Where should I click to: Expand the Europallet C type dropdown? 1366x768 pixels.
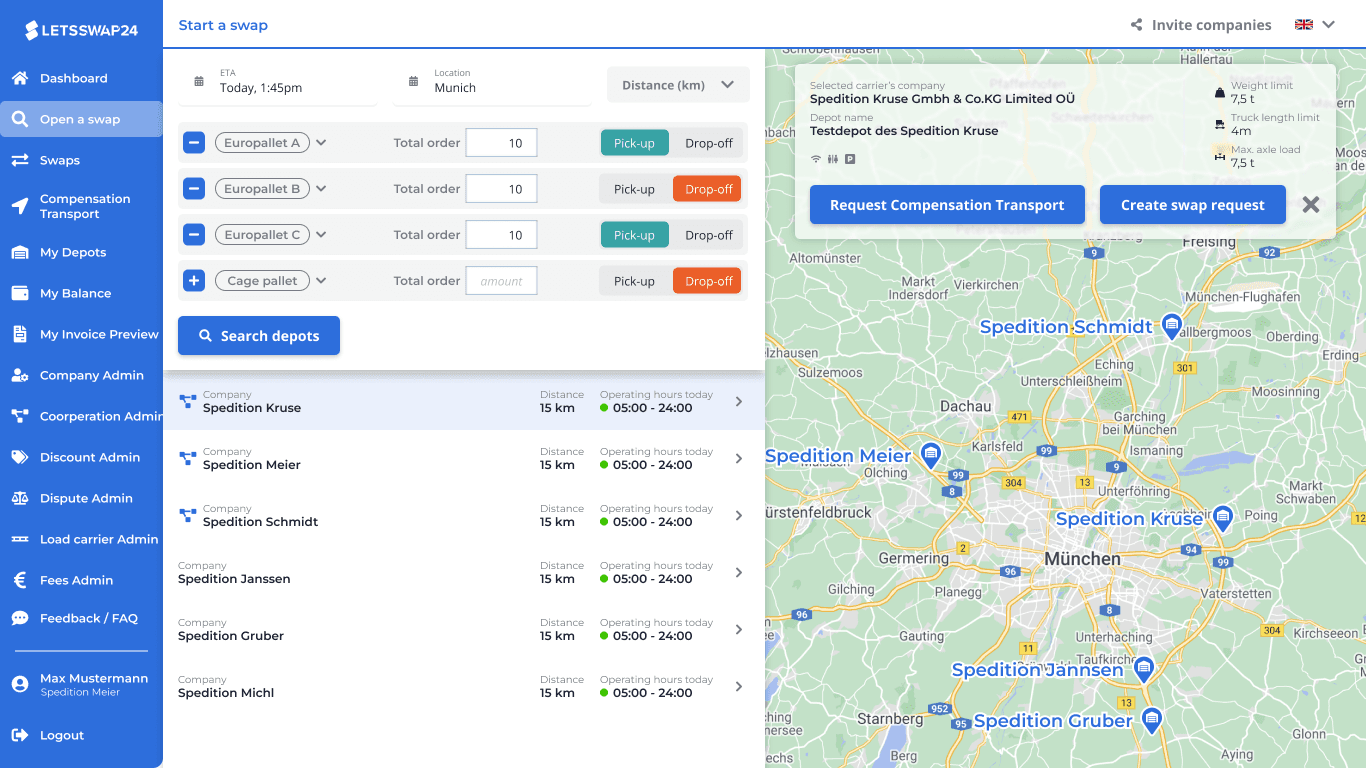tap(321, 235)
